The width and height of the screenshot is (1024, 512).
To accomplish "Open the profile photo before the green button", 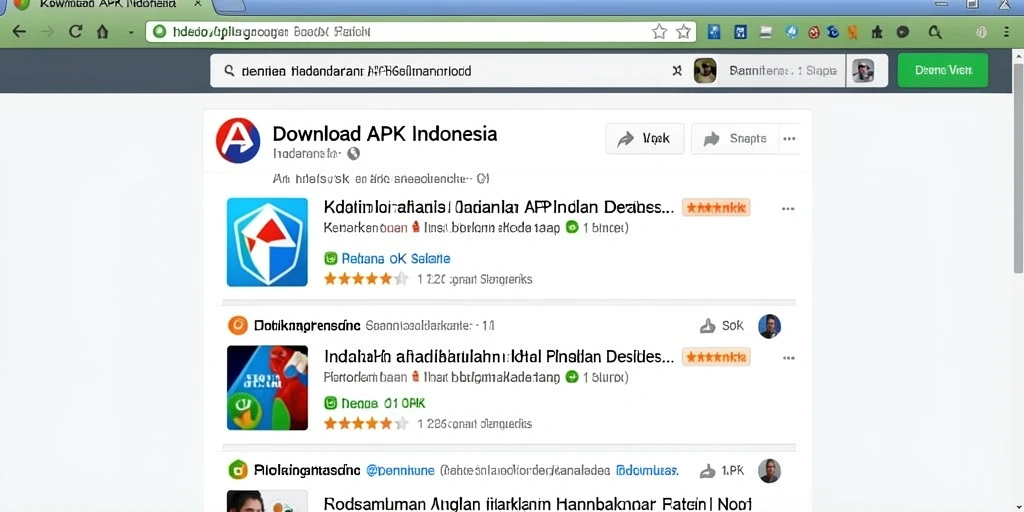I will [863, 71].
